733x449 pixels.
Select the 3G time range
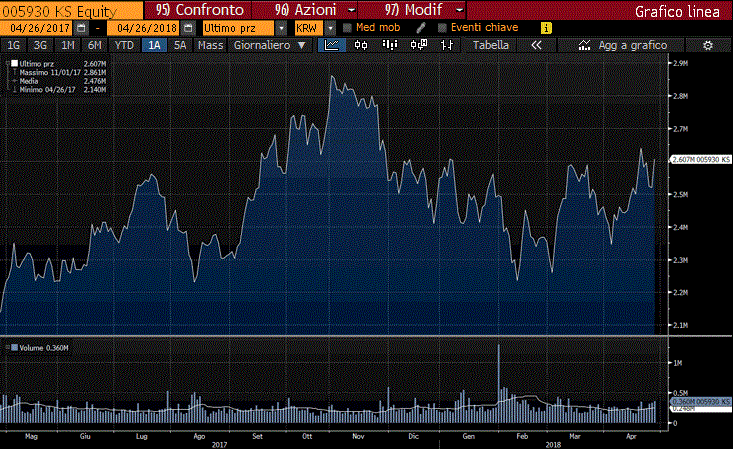click(40, 45)
